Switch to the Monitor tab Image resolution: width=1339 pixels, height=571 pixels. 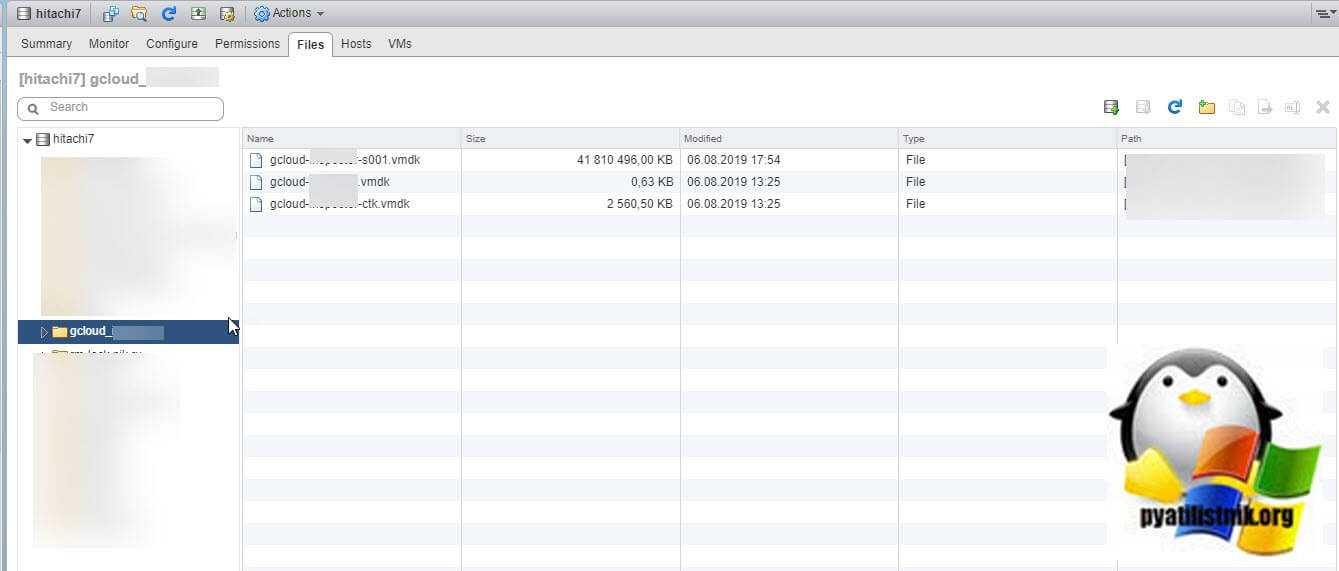pyautogui.click(x=109, y=44)
